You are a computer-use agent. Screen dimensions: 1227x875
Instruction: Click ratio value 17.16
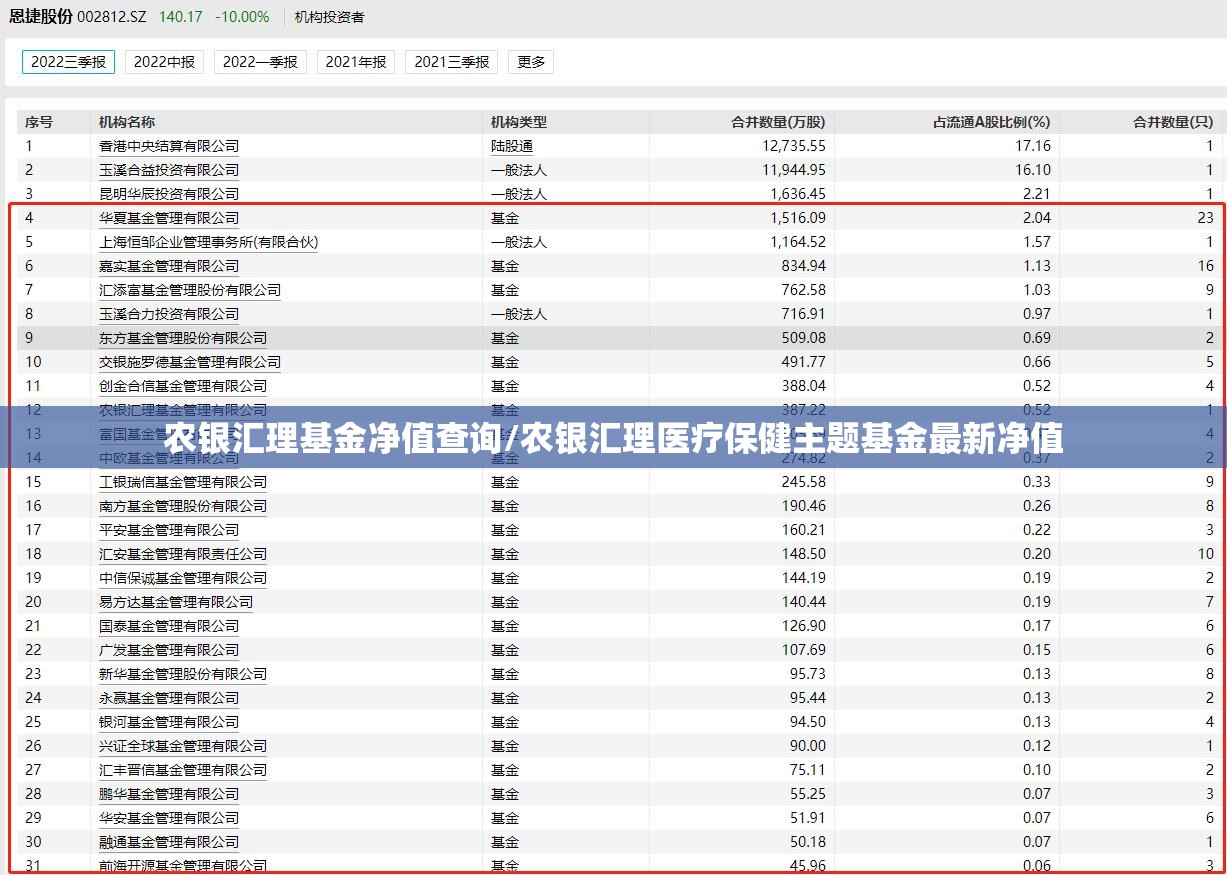1033,146
